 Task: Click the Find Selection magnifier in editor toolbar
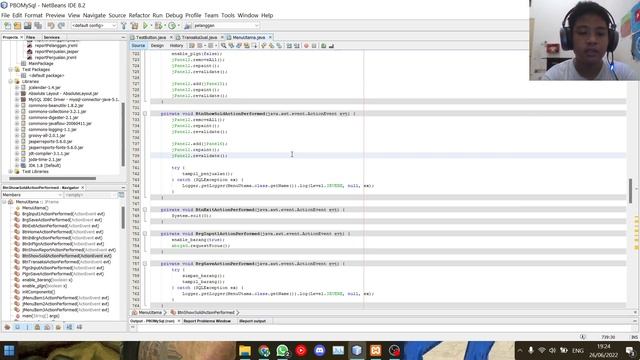(223, 46)
